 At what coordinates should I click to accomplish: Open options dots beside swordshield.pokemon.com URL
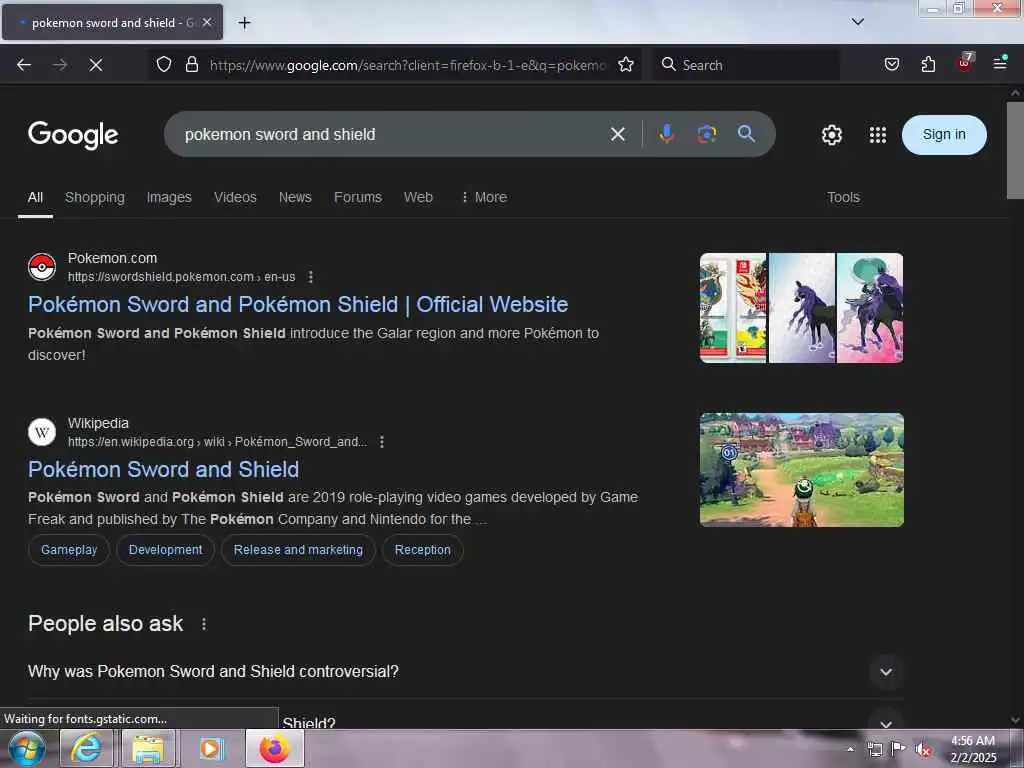[x=311, y=277]
